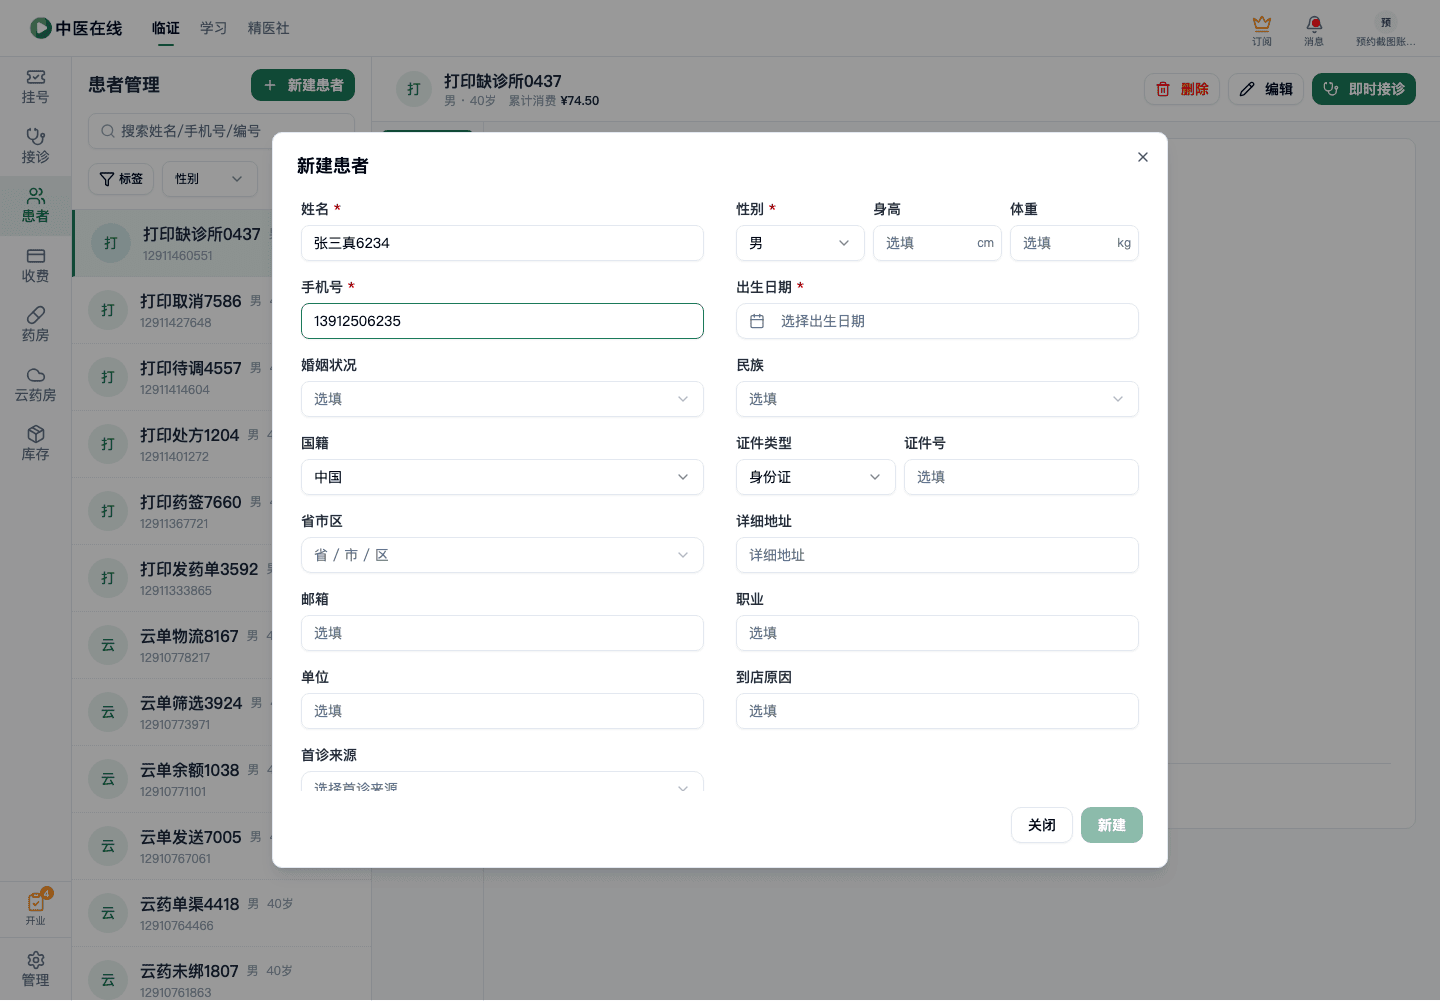This screenshot has width=1440, height=1001.
Task: Select patient 打印待调4557 in list
Action: [x=172, y=377]
